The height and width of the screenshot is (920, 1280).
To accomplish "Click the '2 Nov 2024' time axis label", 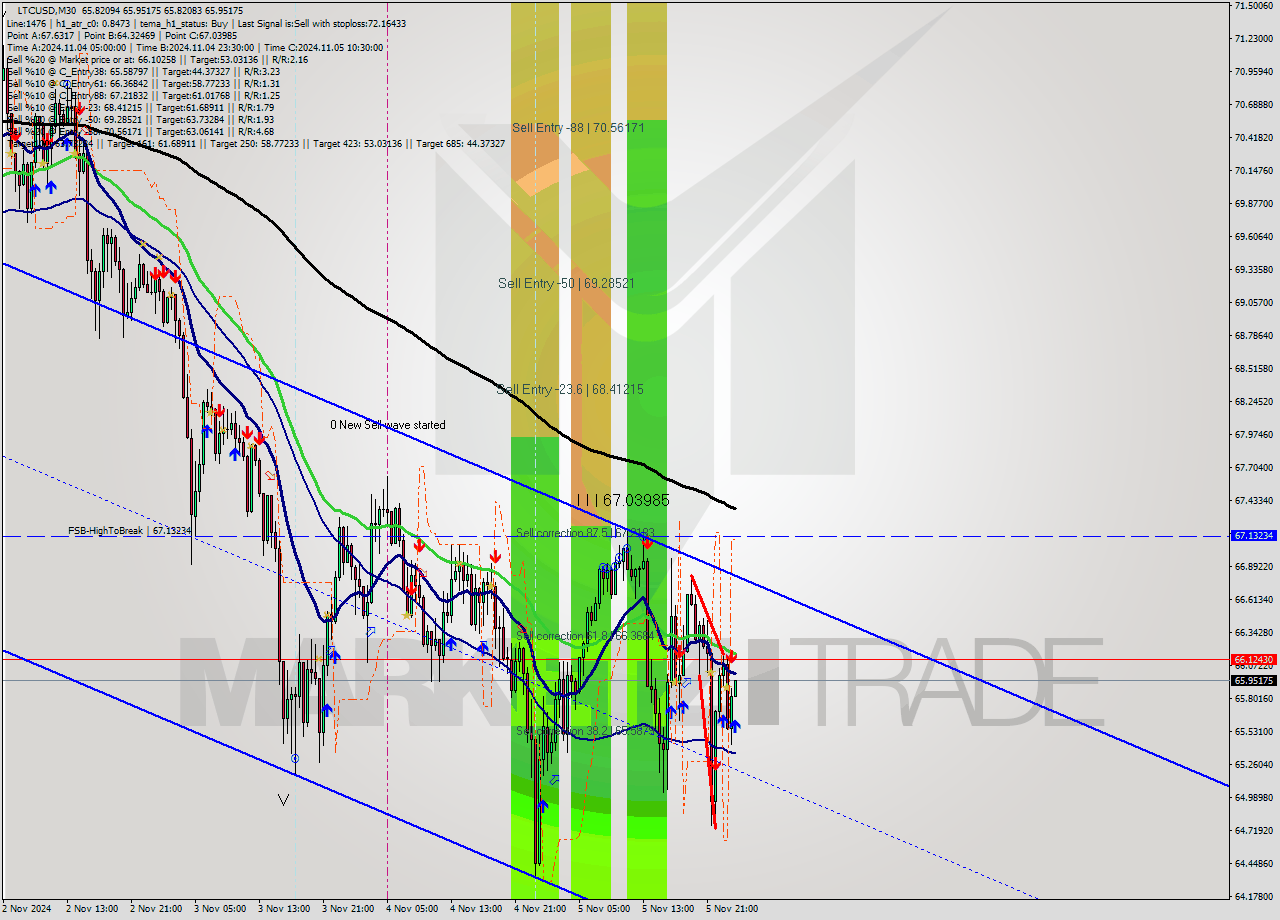I will coord(26,909).
